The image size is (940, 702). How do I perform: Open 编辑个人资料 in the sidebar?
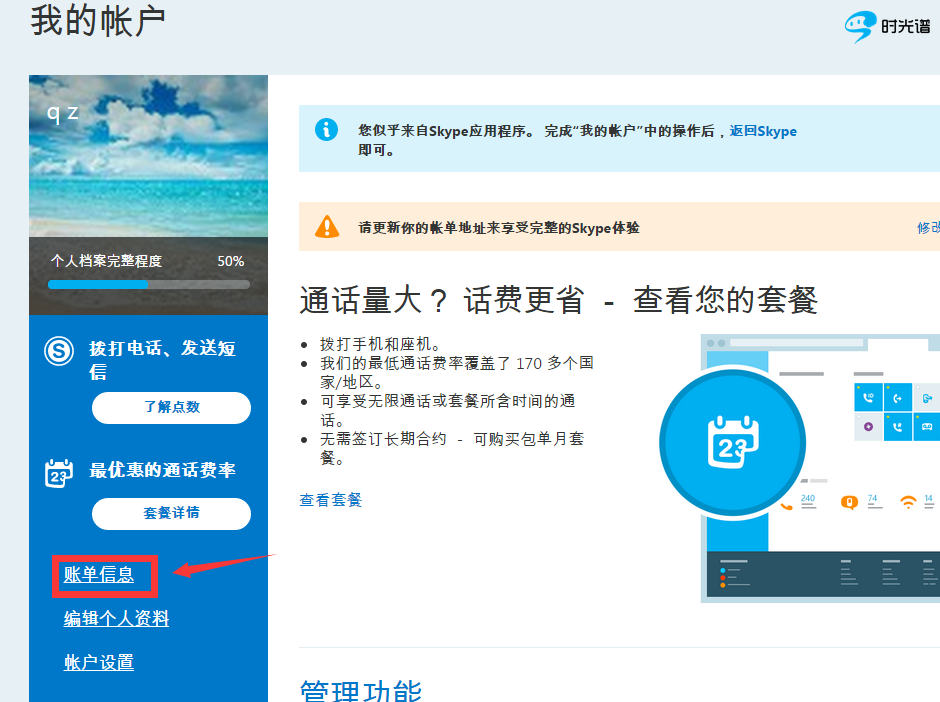tap(116, 619)
